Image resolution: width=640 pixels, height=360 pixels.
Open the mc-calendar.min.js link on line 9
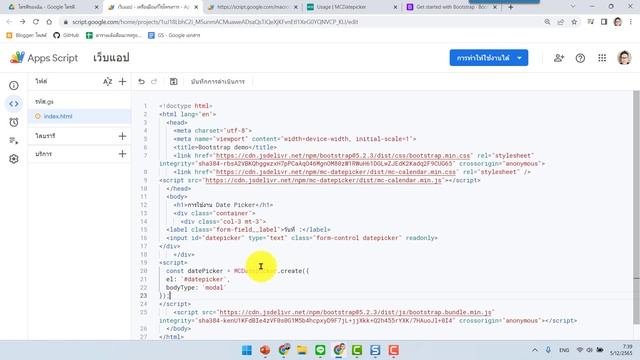coord(324,180)
